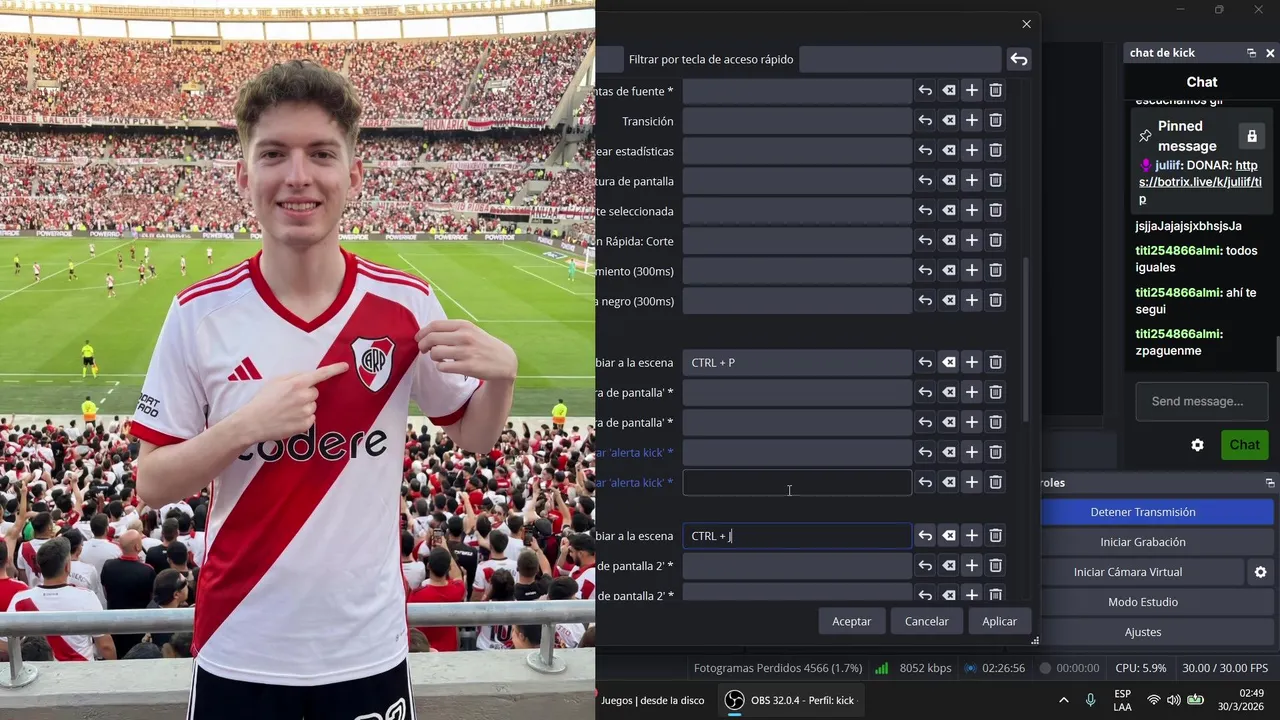This screenshot has height=720, width=1280.
Task: Revert the 'te seleccionada' hotkey
Action: pos(925,211)
